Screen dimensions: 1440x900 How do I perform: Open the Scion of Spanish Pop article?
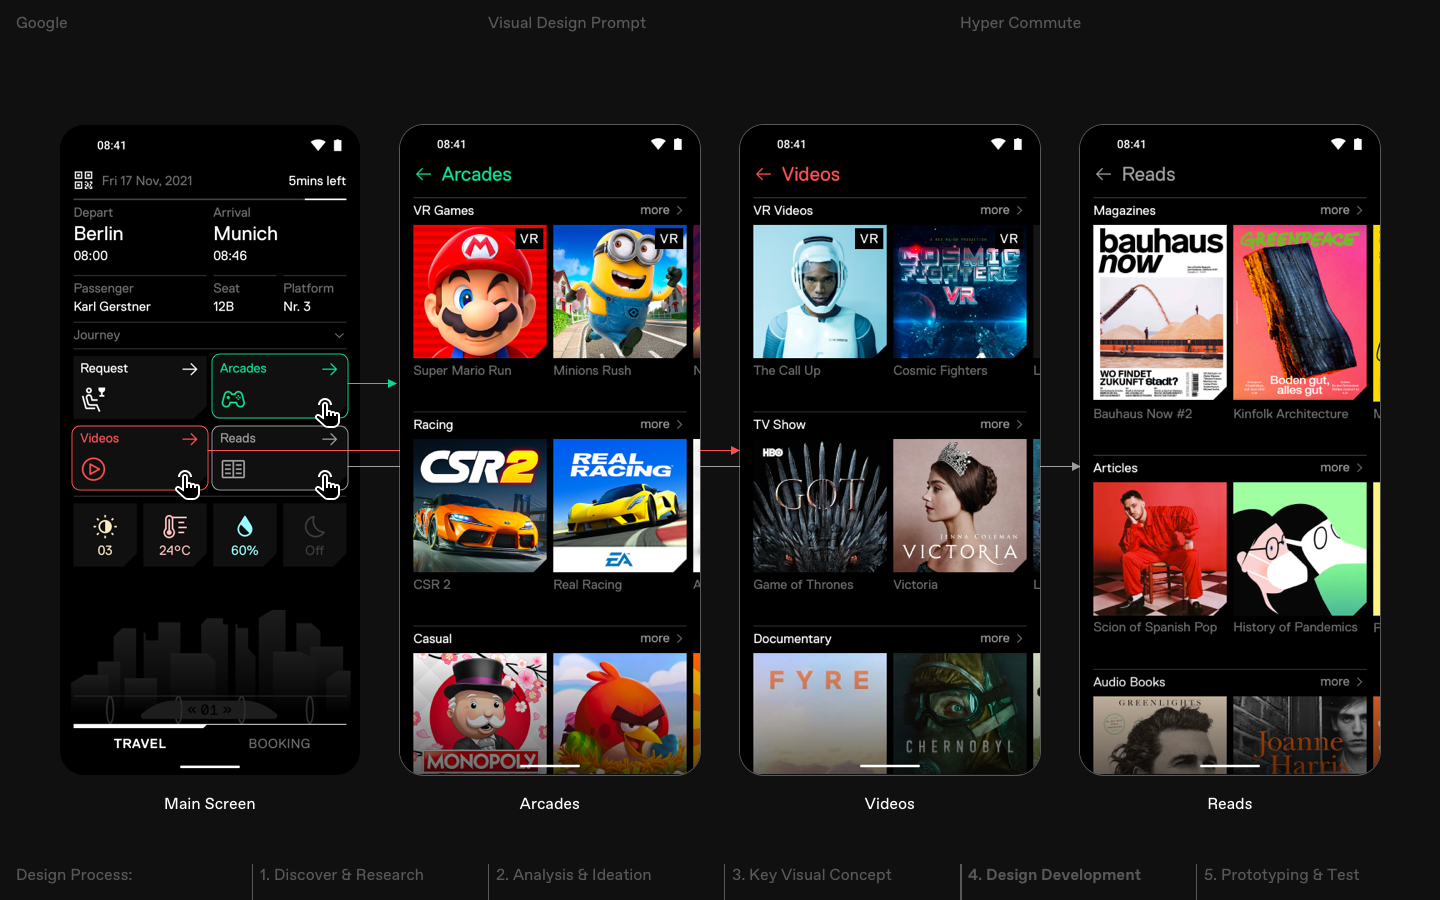pos(1160,548)
